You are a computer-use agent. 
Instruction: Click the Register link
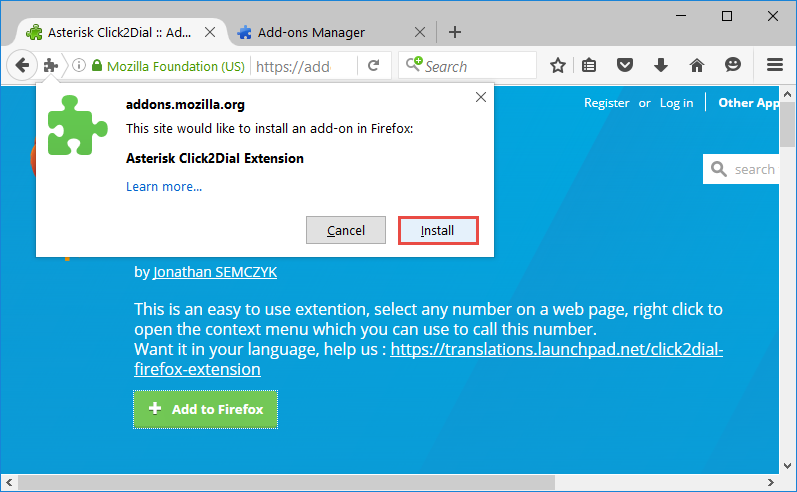pyautogui.click(x=606, y=103)
